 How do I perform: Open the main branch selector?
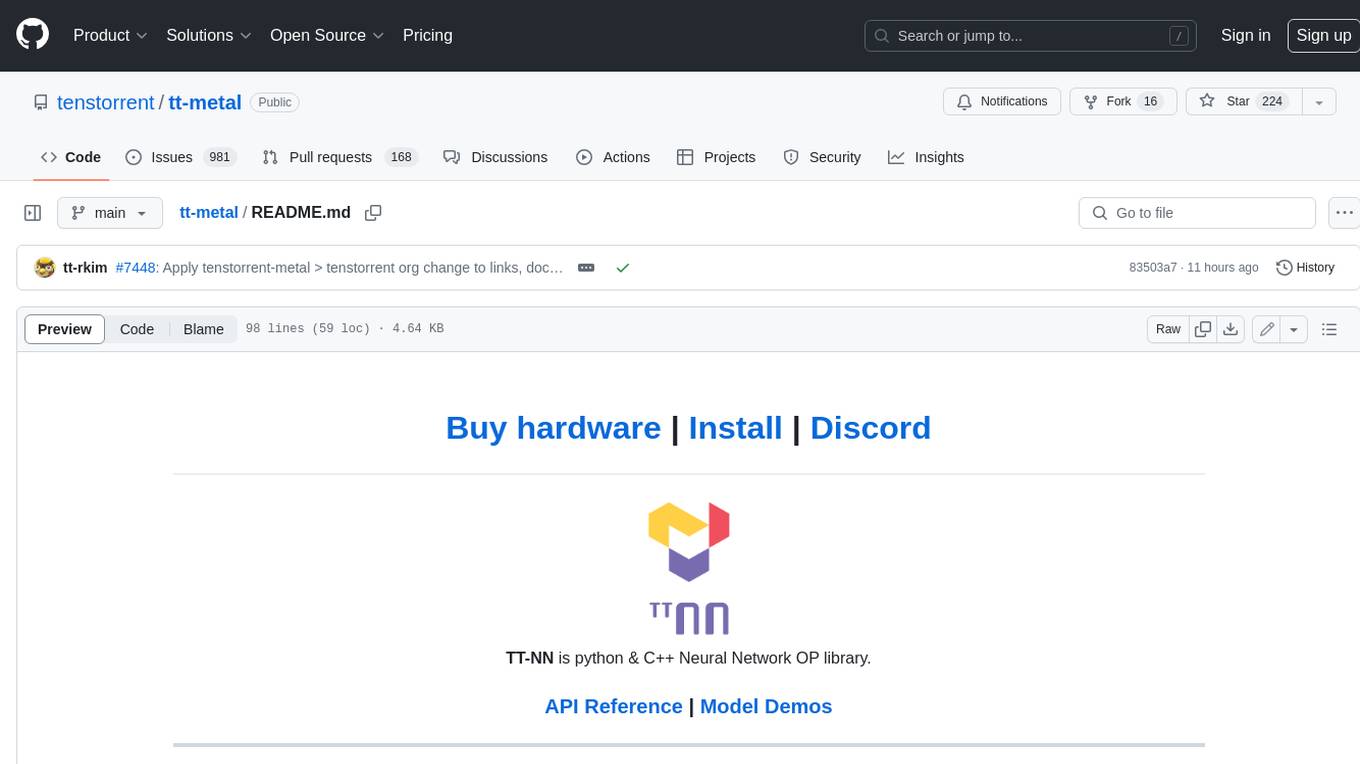[109, 213]
